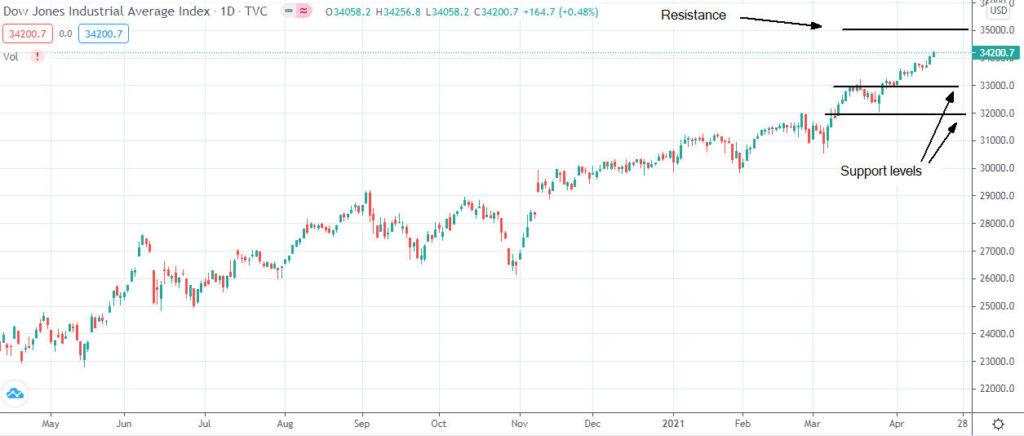Open chart settings gear icon
The width and height of the screenshot is (1024, 436).
pyautogui.click(x=997, y=423)
